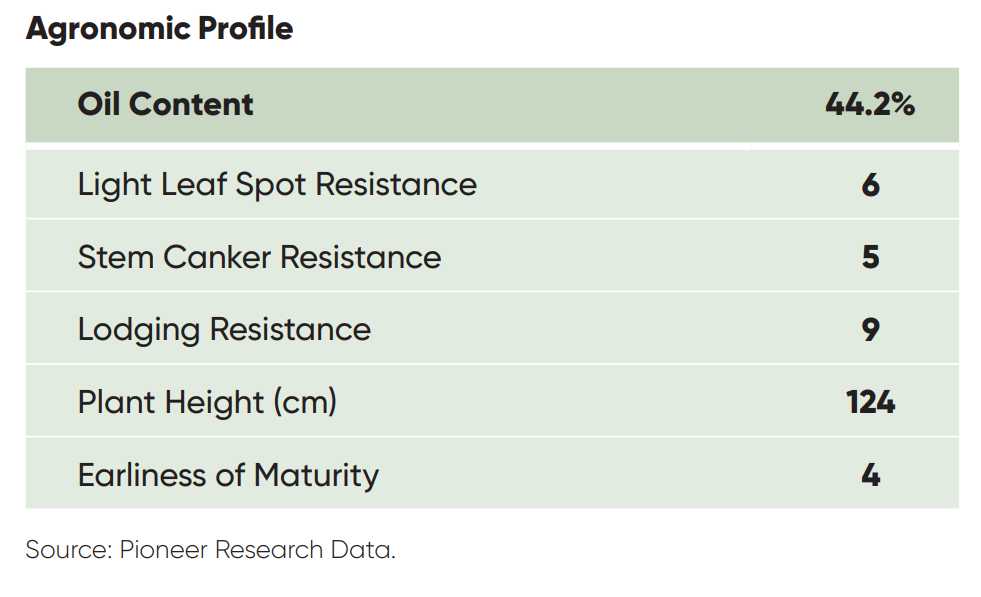Click the Light Leaf Spot rating 6
Viewport: 981px width, 597px height.
[x=870, y=185]
